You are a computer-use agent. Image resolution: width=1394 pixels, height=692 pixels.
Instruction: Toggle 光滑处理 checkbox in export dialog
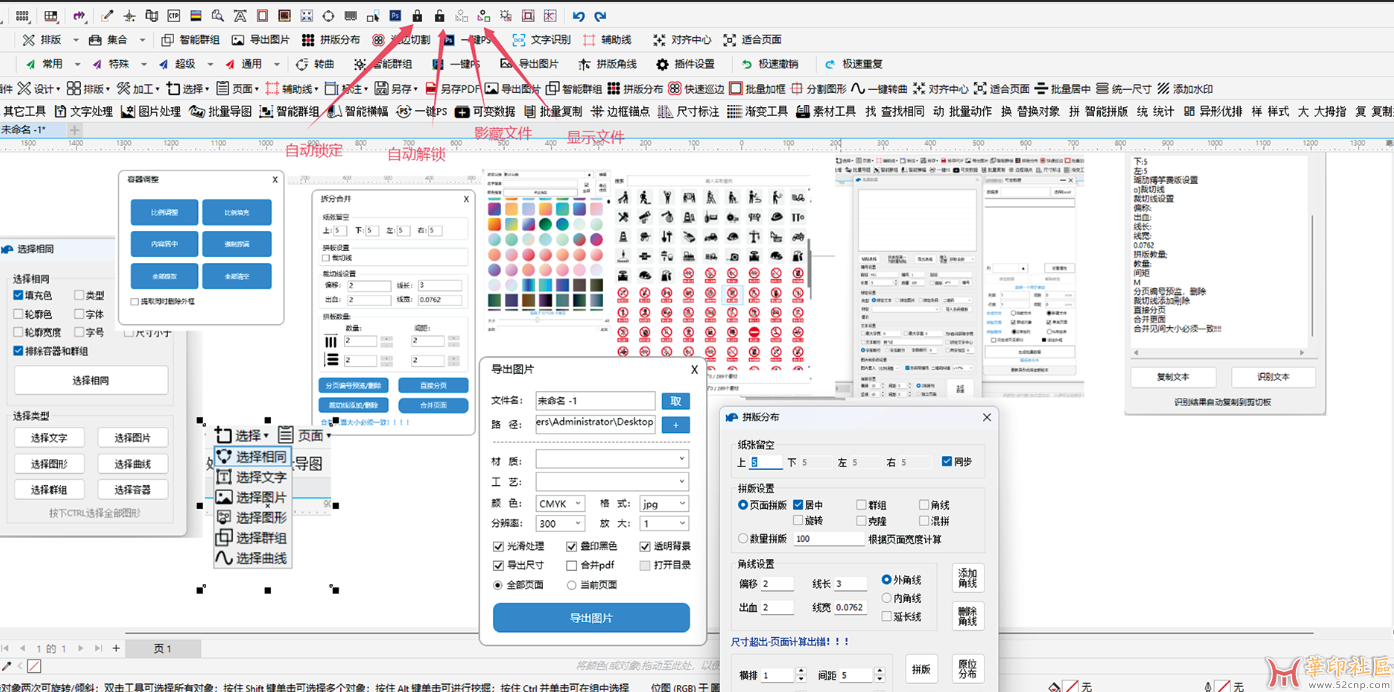498,546
